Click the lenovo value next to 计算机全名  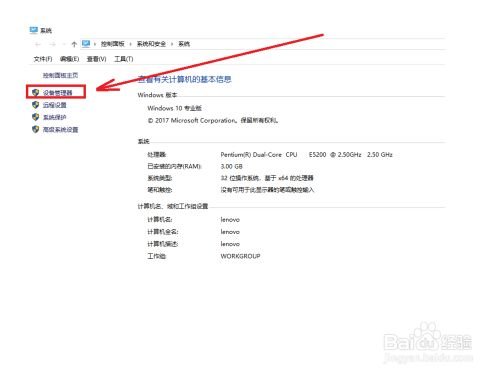pyautogui.click(x=230, y=232)
